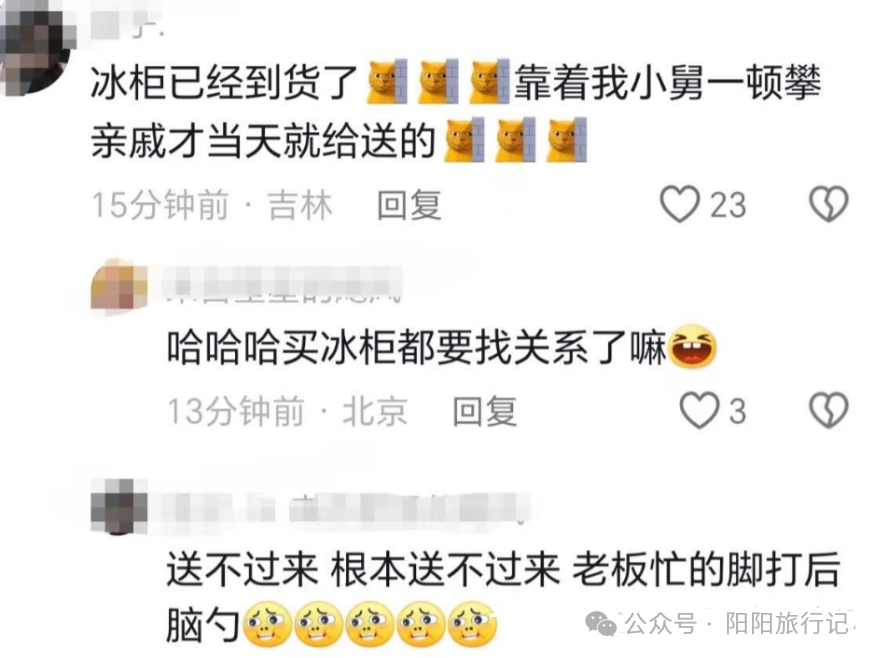The height and width of the screenshot is (658, 876).
Task: Tap the 15分钟前 · 吉林 timestamp
Action: [x=212, y=205]
